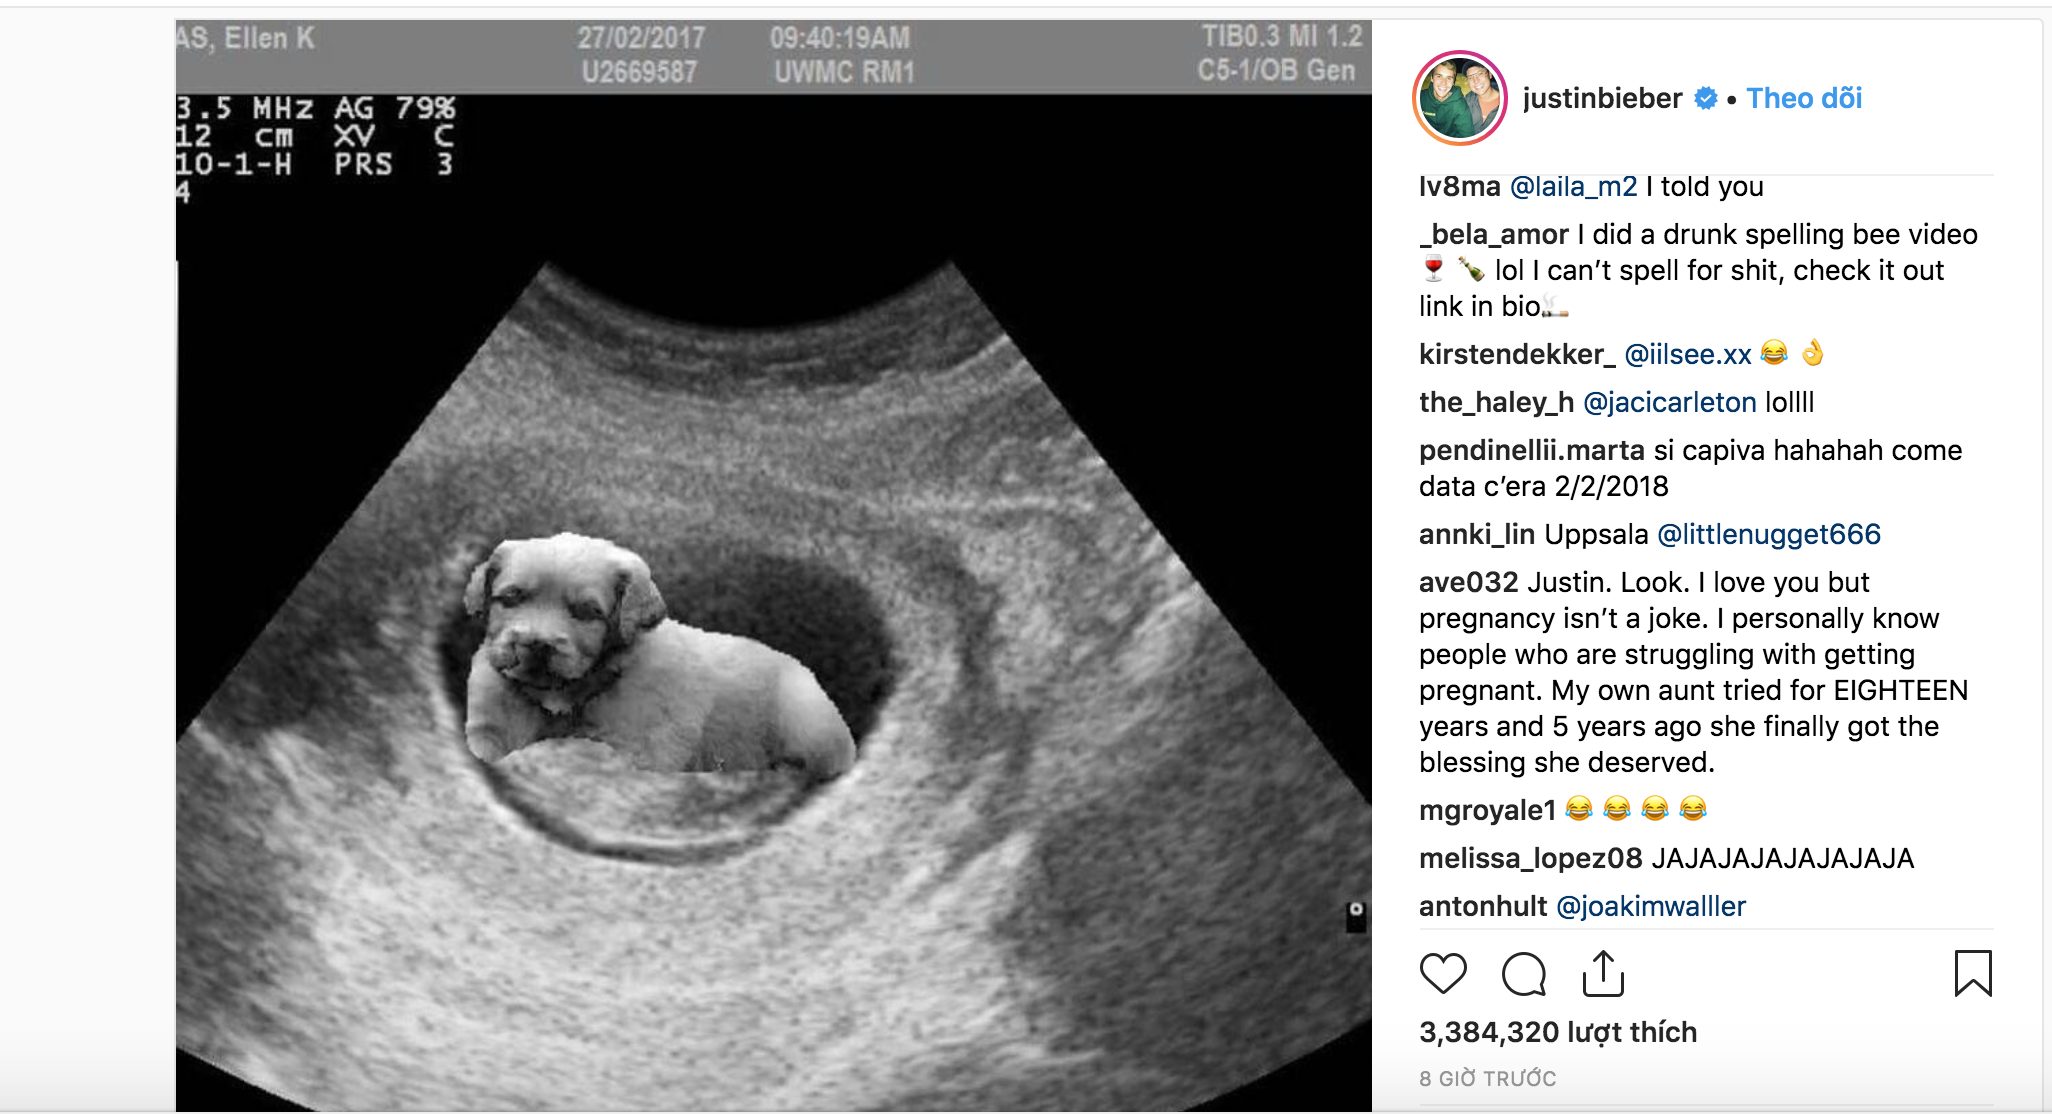Screen dimensions: 2052x1114
Task: Open justinbieber profile picture
Action: coord(1460,98)
